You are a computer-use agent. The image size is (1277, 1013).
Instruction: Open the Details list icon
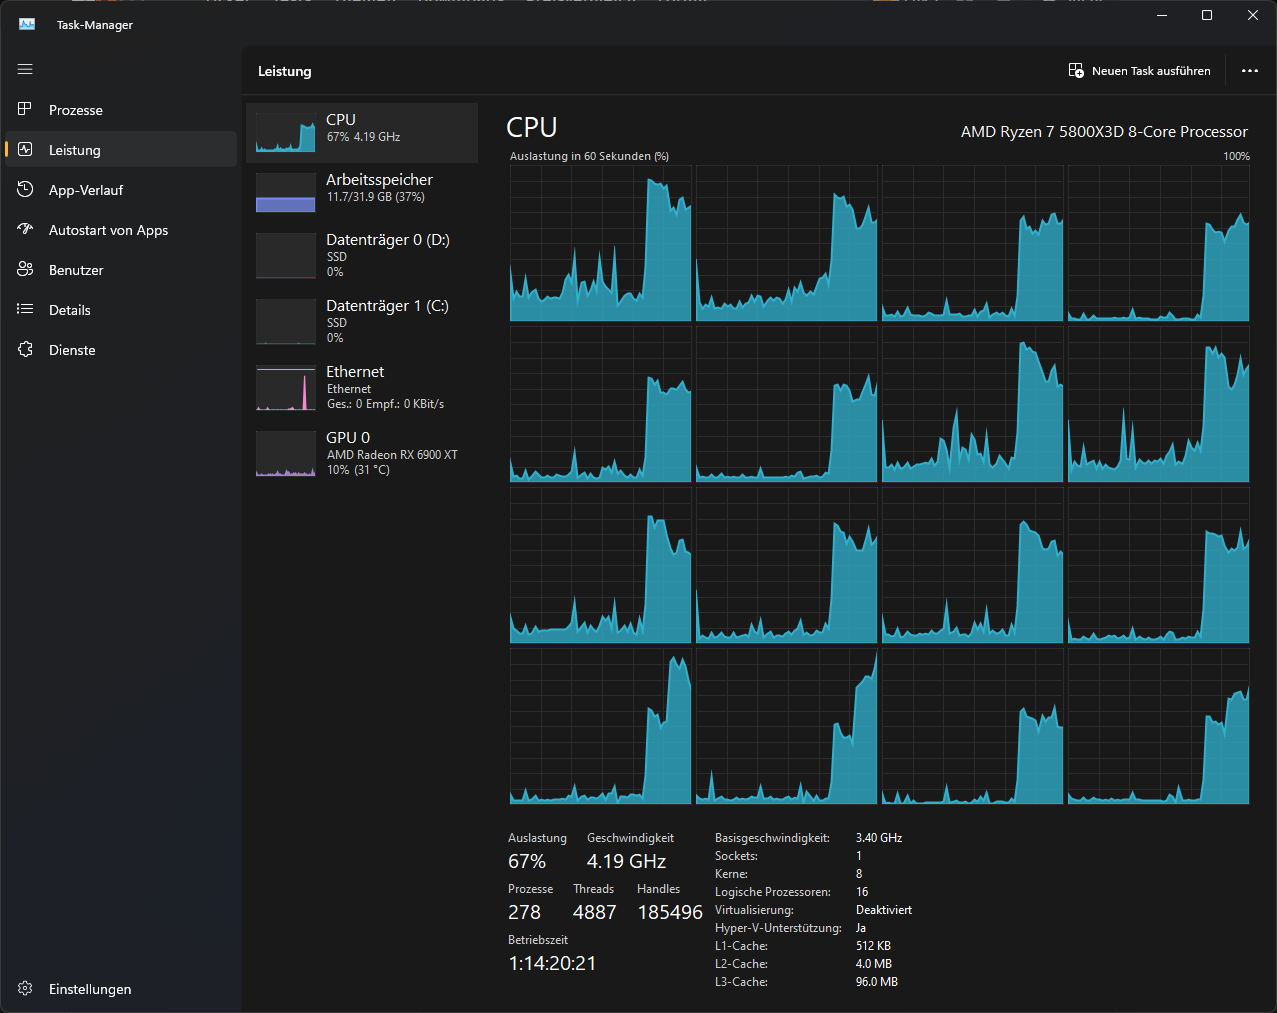(25, 310)
